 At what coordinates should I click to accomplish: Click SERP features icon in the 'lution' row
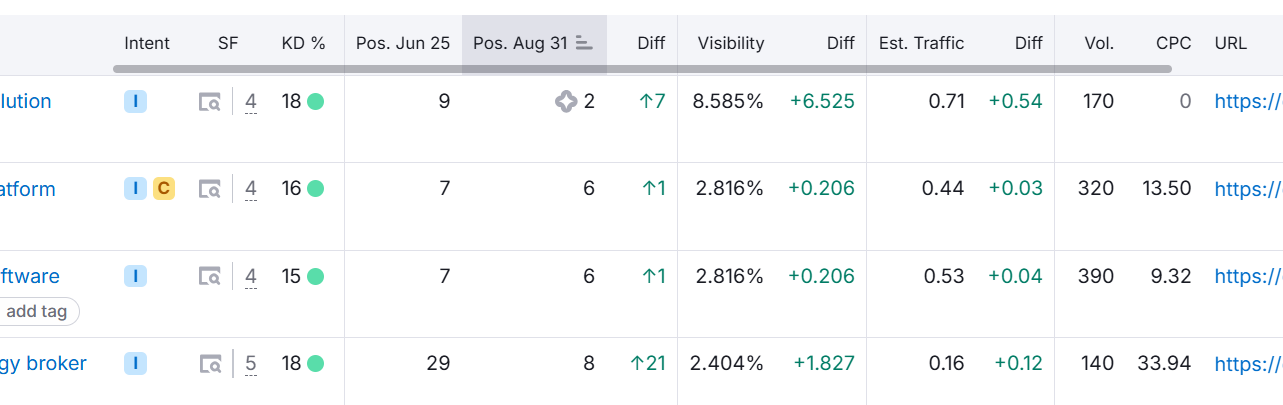coord(210,102)
